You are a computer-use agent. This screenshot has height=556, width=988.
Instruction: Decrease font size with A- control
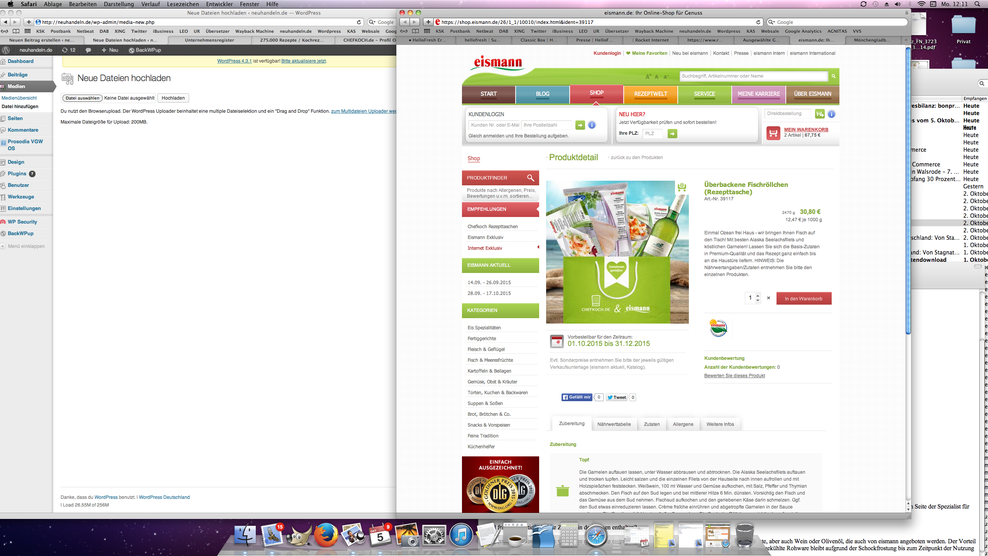point(666,77)
